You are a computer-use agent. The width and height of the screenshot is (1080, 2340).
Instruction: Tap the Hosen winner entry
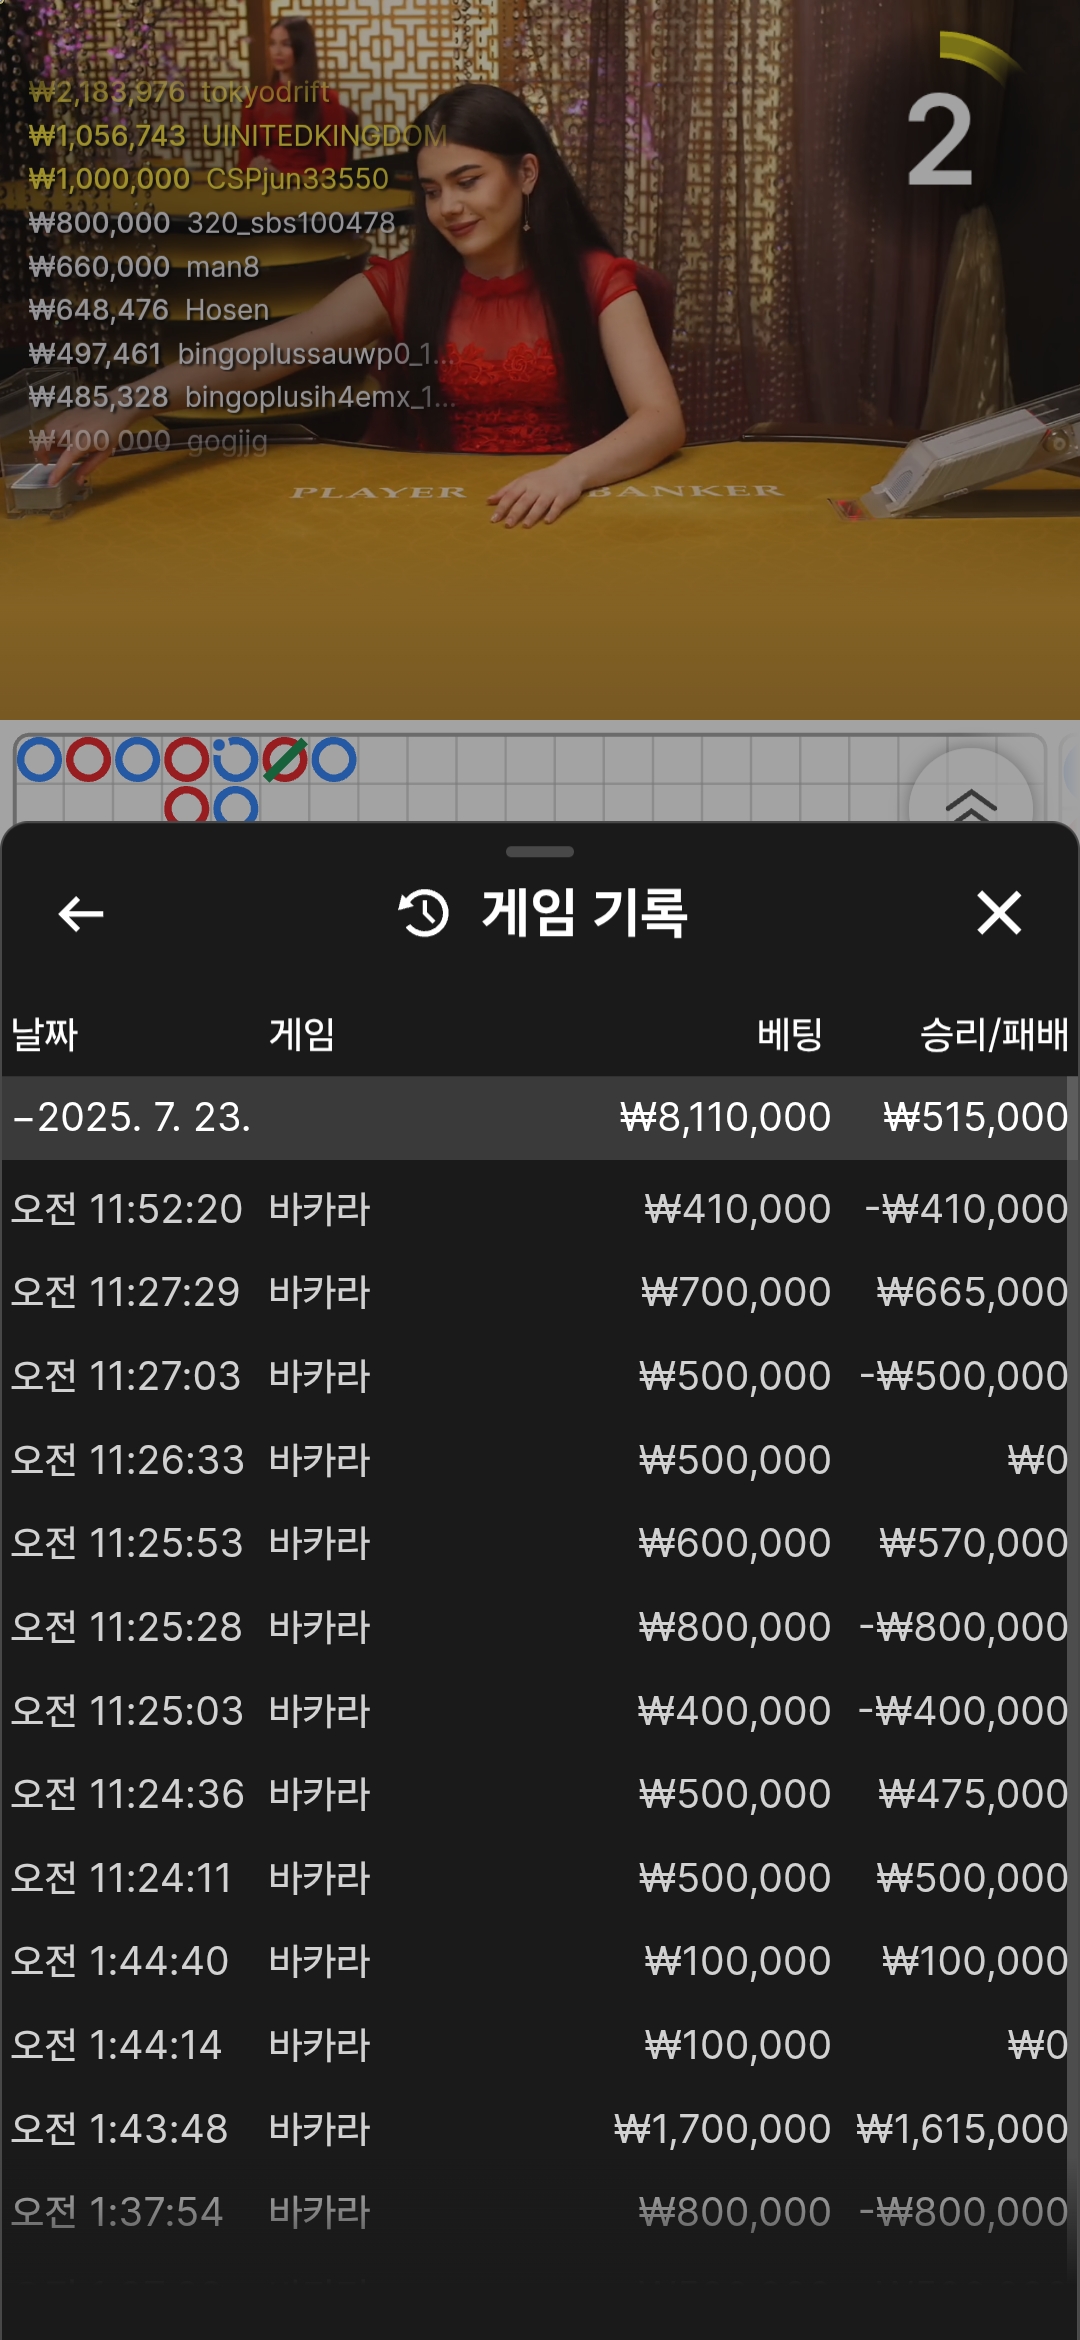149,310
